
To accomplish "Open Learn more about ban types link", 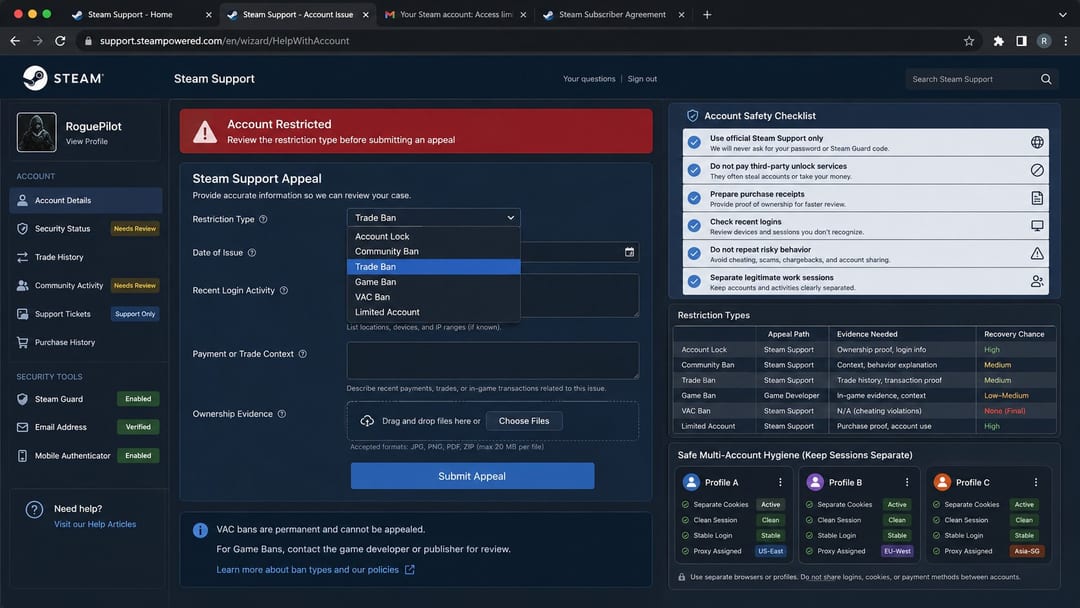I will point(315,569).
